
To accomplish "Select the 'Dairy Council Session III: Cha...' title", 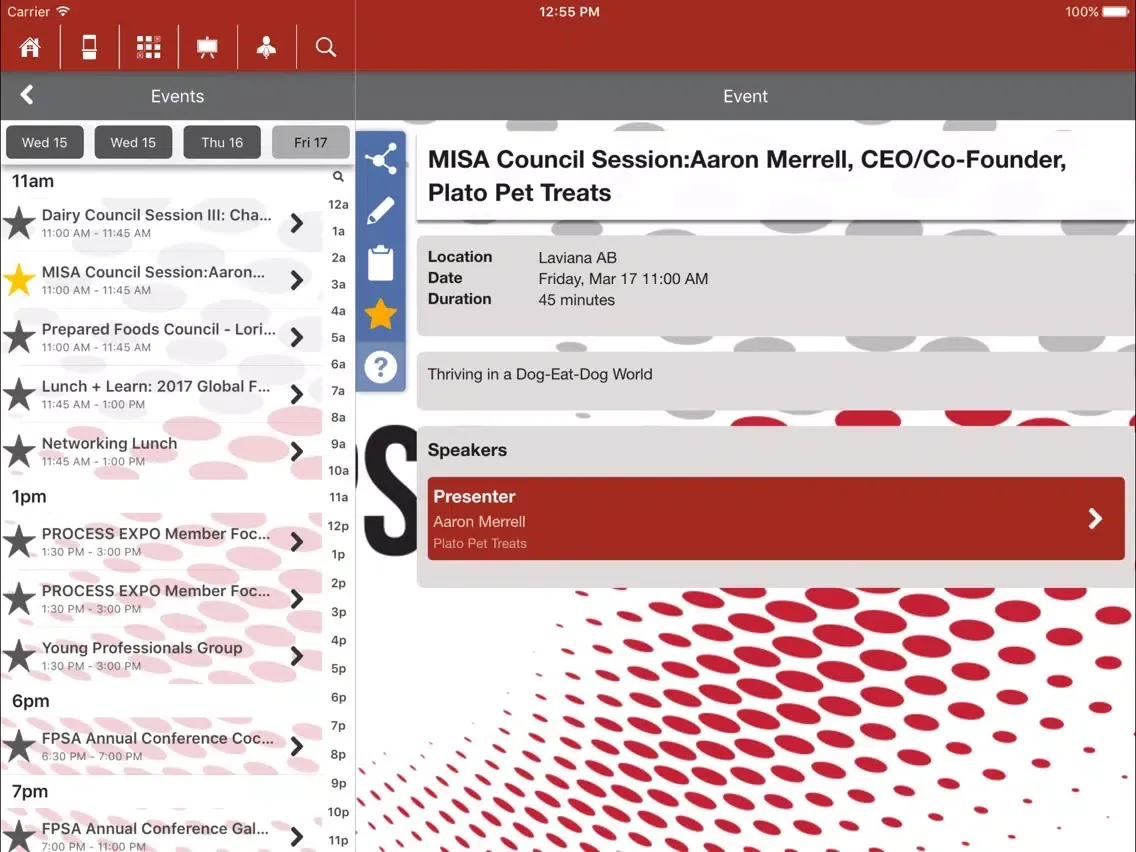I will click(x=156, y=214).
